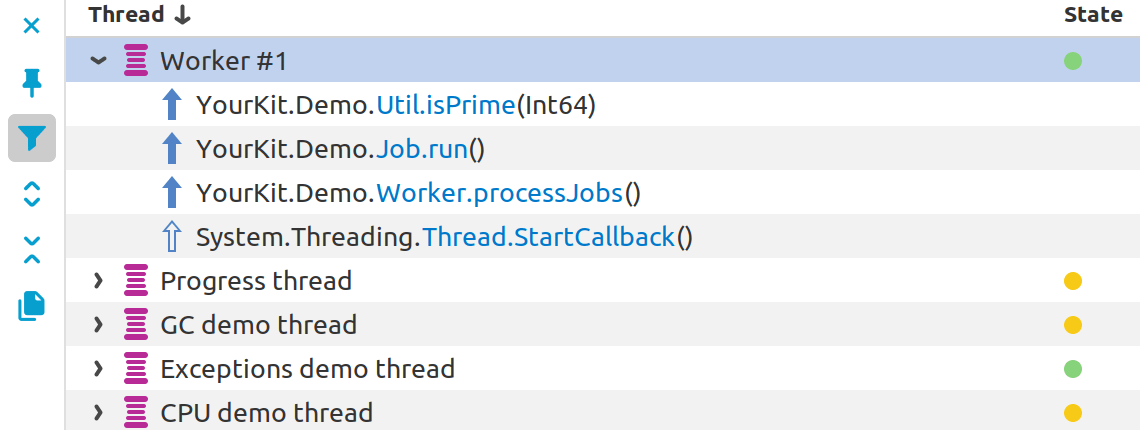This screenshot has height=430, width=1140.
Task: Toggle the filter funnel button
Action: tap(32, 138)
